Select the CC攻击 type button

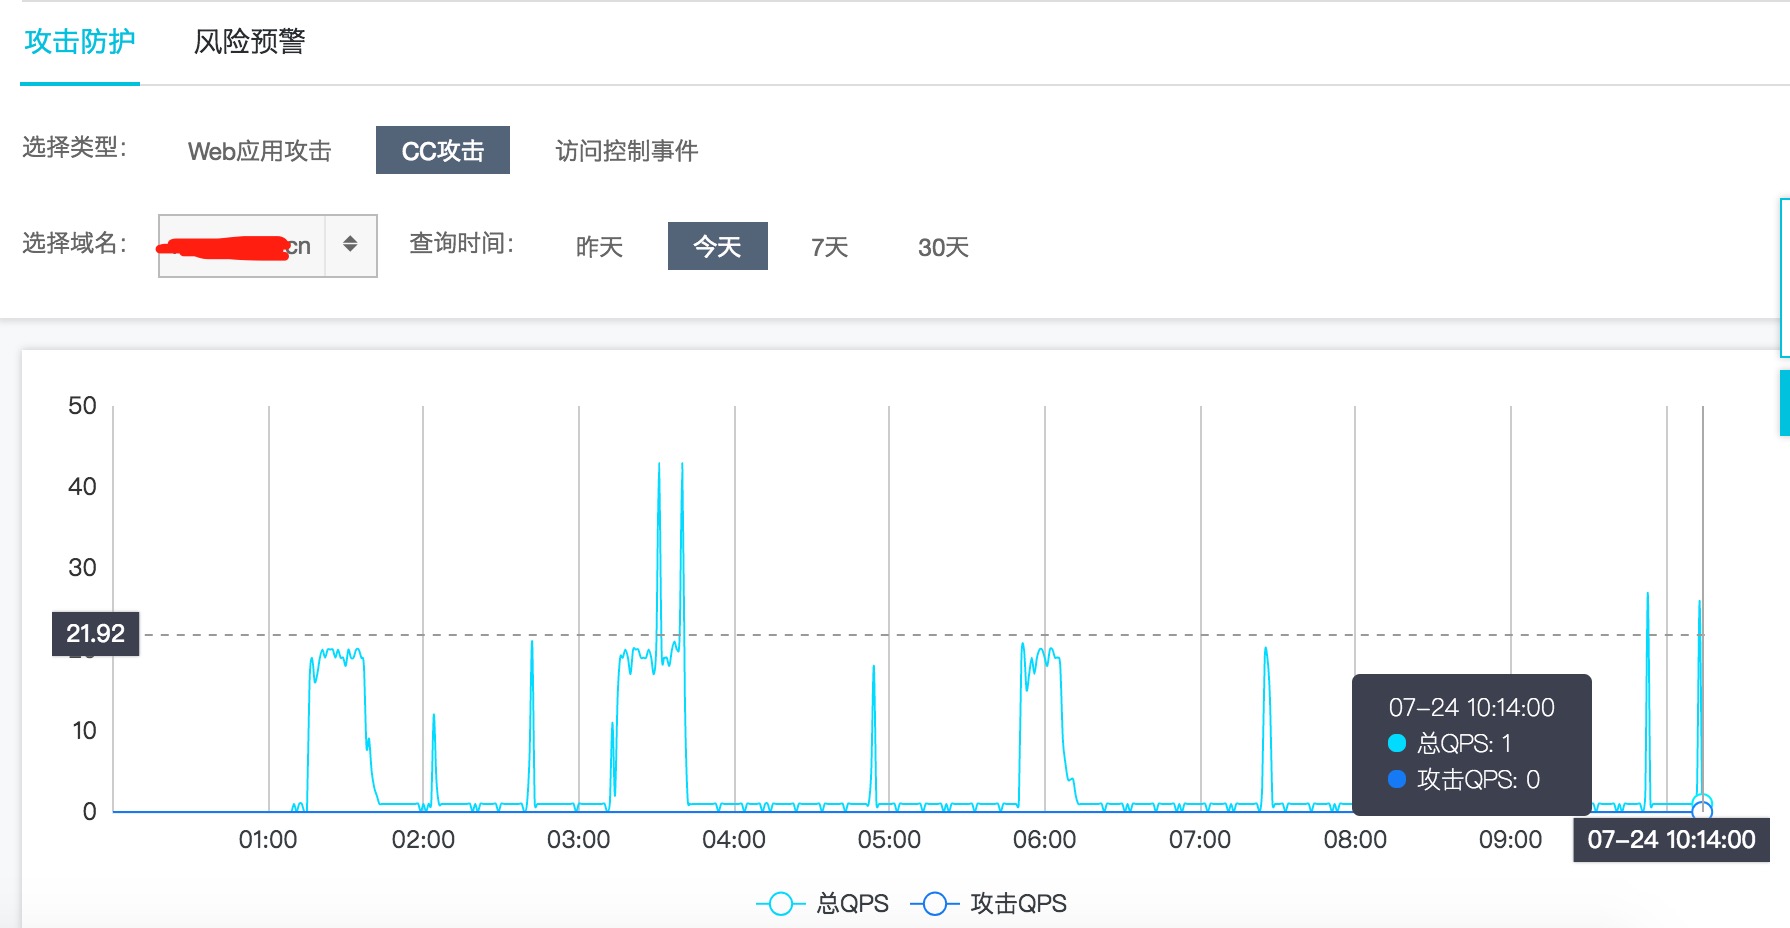point(443,150)
